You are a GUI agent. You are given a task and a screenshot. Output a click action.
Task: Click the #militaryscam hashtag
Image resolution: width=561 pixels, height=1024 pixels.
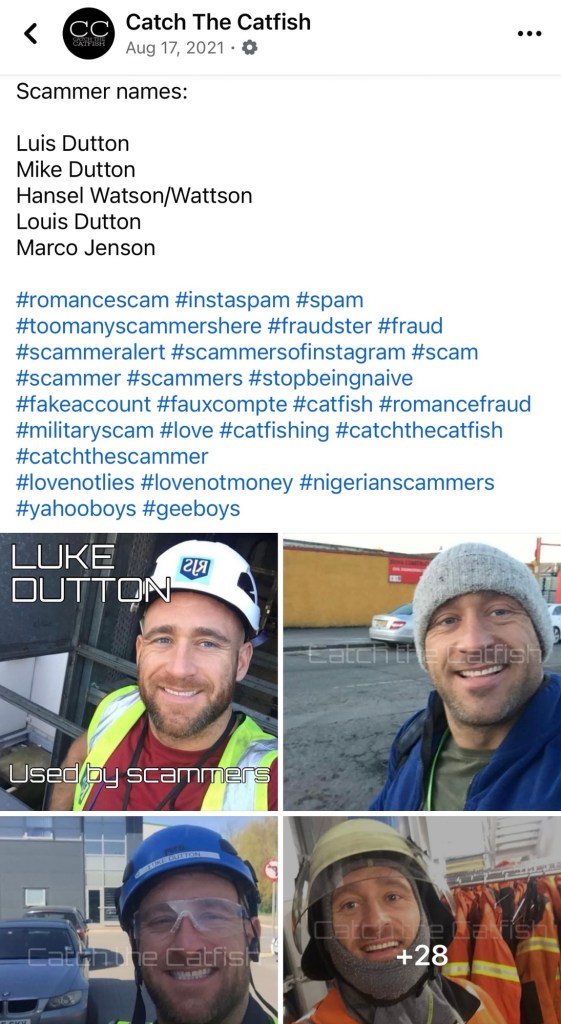pos(85,430)
